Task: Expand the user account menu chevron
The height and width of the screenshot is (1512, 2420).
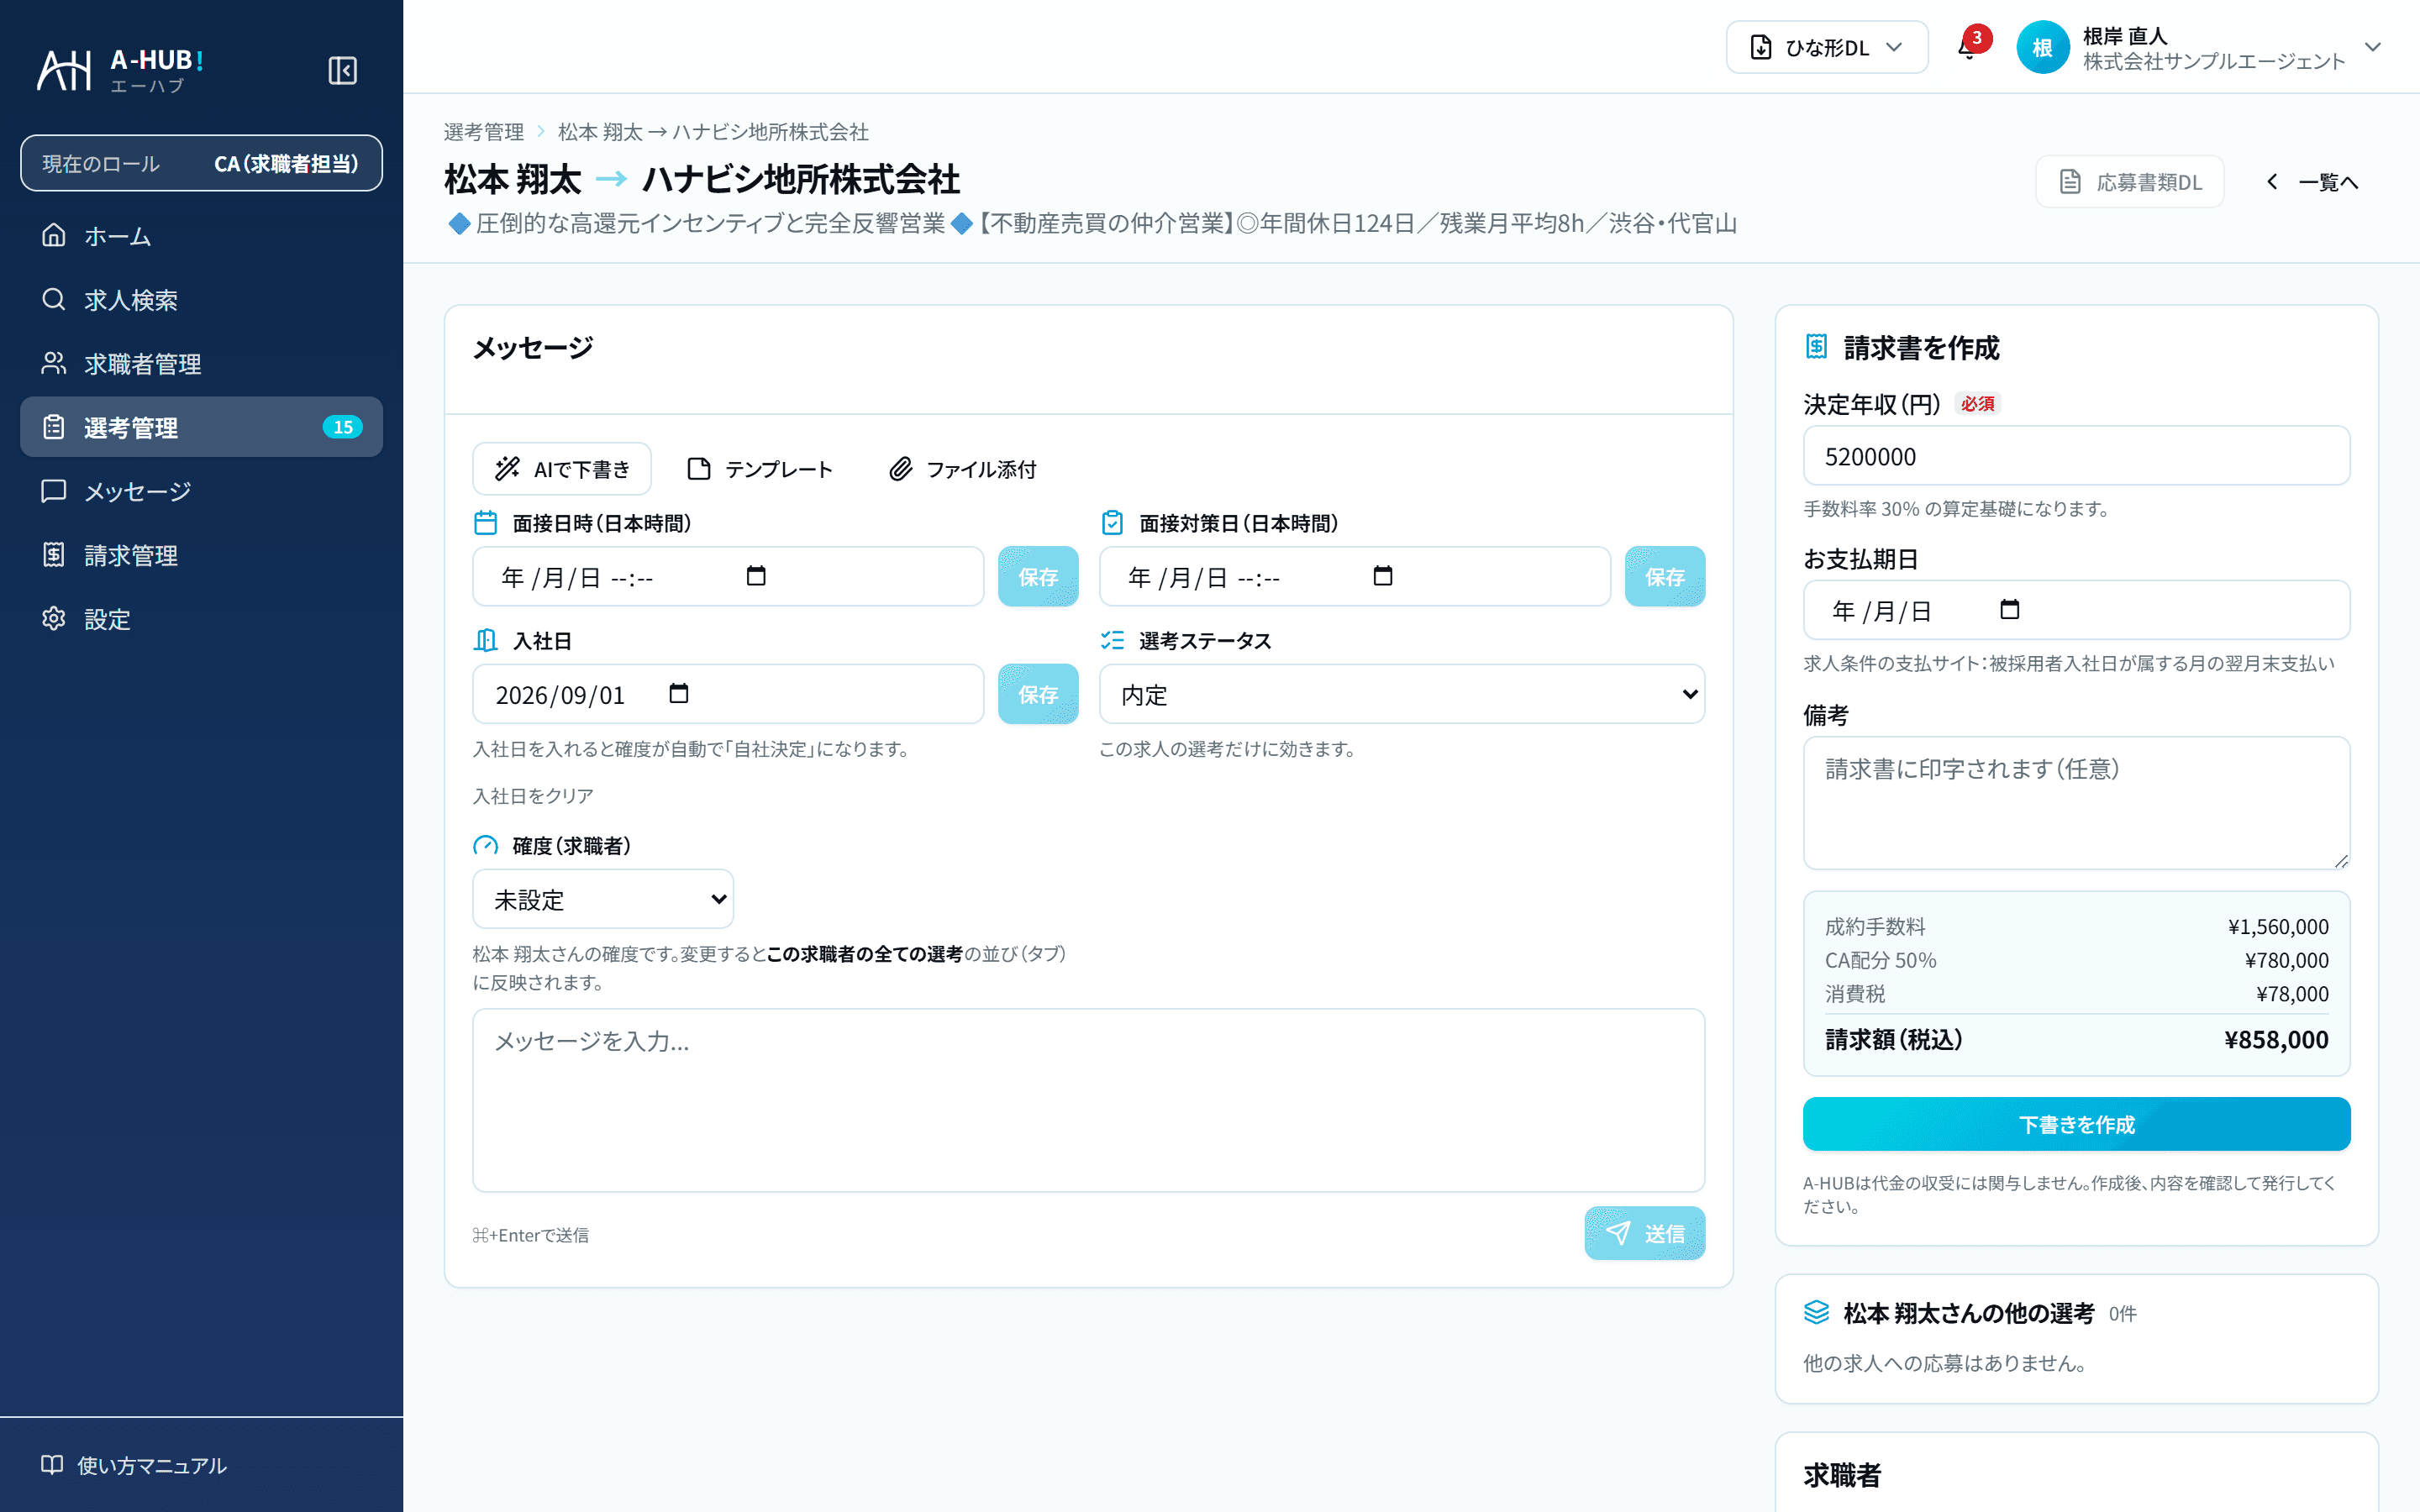Action: point(2373,47)
